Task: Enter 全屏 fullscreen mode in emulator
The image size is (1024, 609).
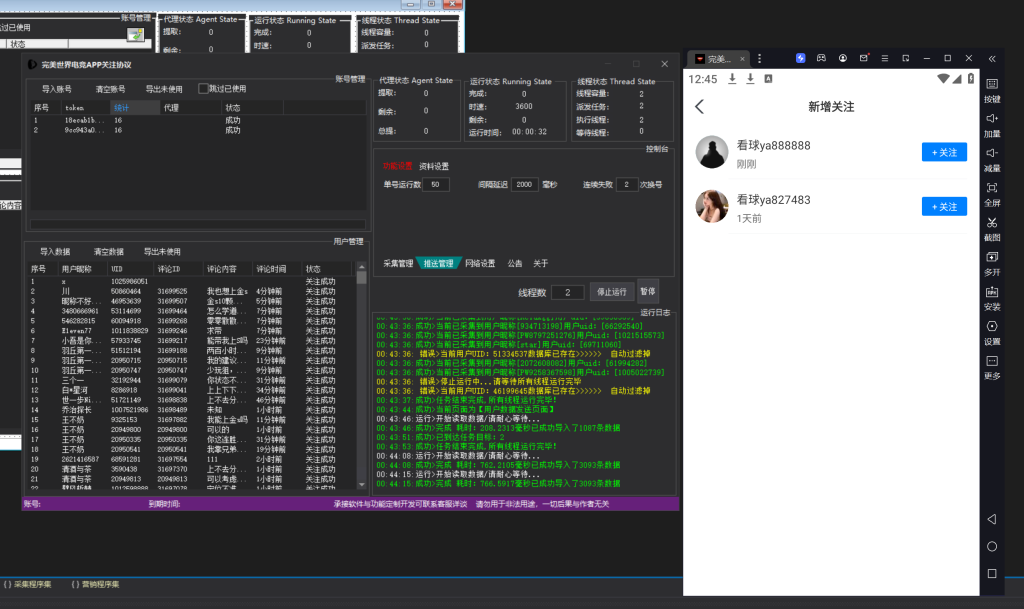Action: click(x=992, y=192)
